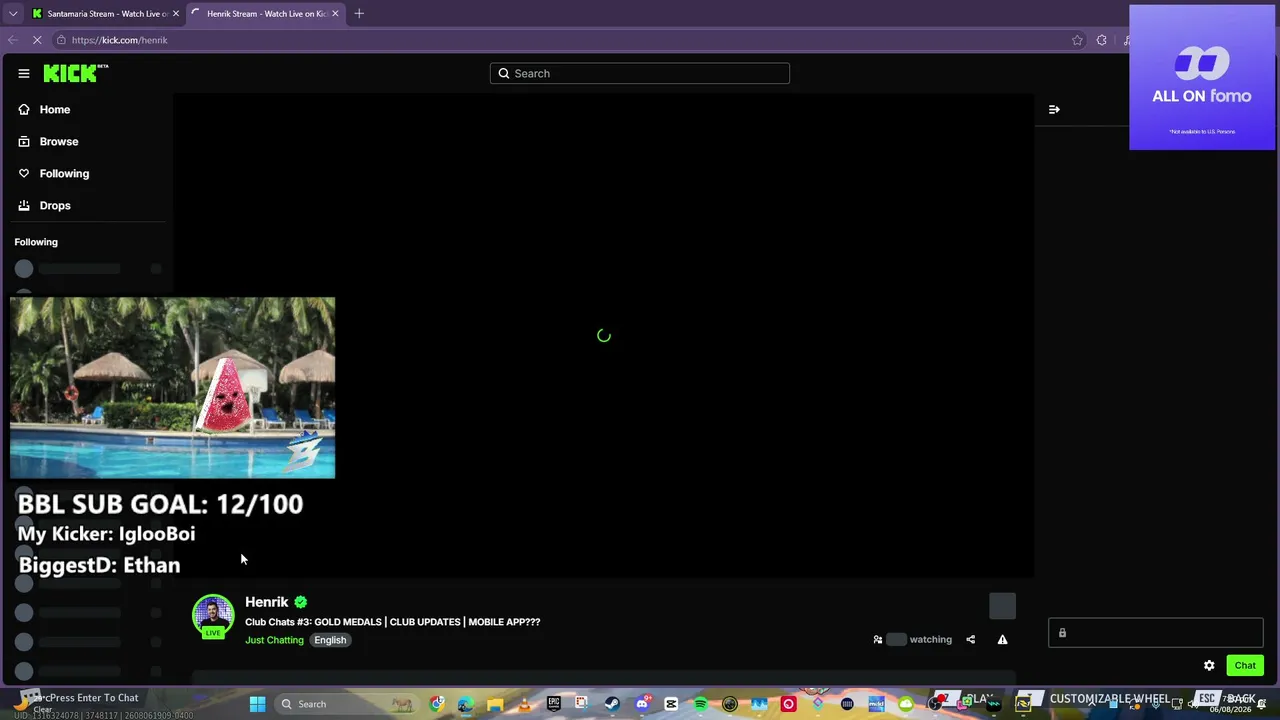
Task: Click the Kick logo
Action: [x=75, y=73]
